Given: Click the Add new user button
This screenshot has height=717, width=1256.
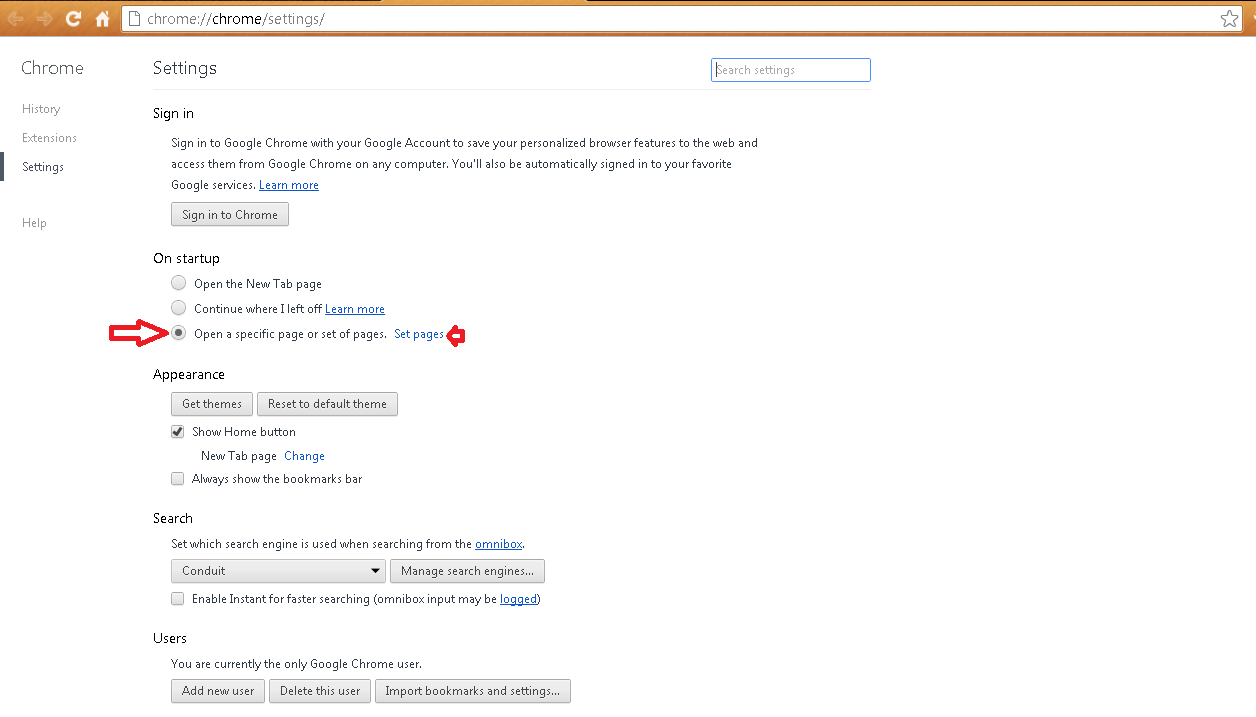Looking at the screenshot, I should pyautogui.click(x=218, y=691).
